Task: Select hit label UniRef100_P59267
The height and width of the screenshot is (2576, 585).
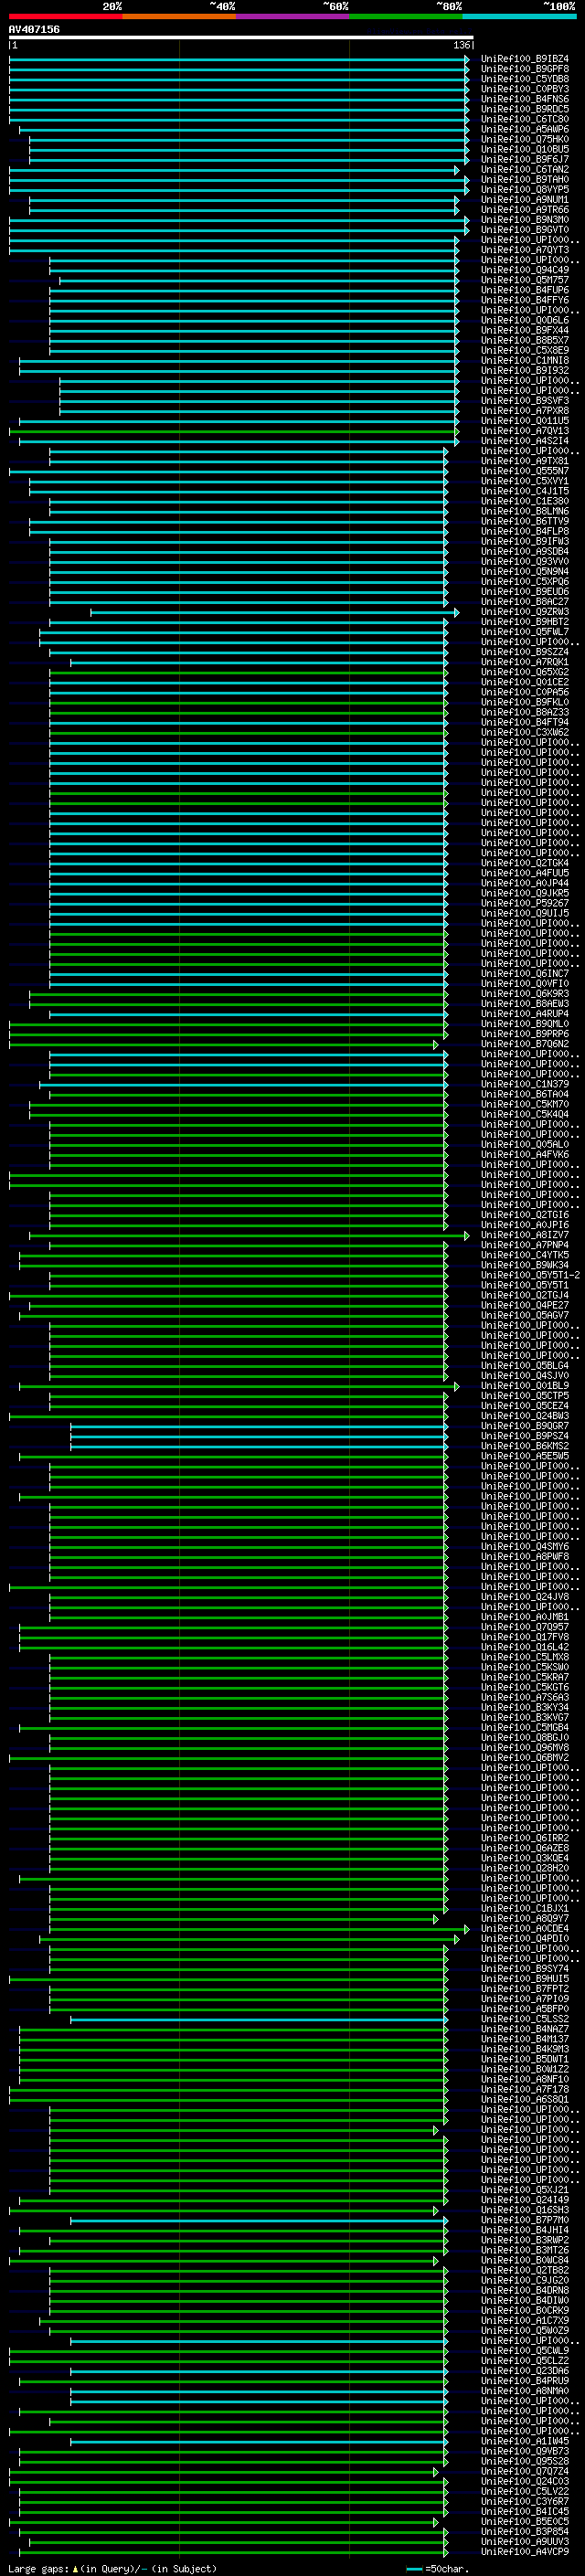Action: pyautogui.click(x=524, y=903)
